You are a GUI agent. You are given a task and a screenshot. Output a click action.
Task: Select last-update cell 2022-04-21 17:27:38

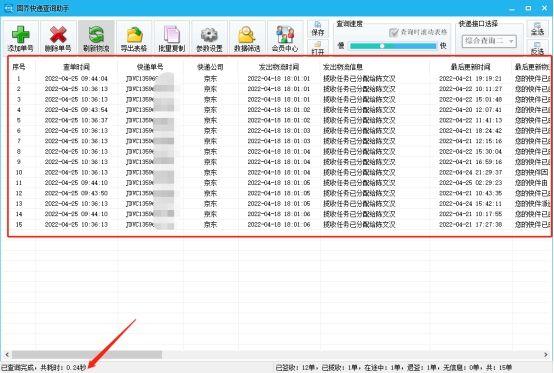(470, 224)
